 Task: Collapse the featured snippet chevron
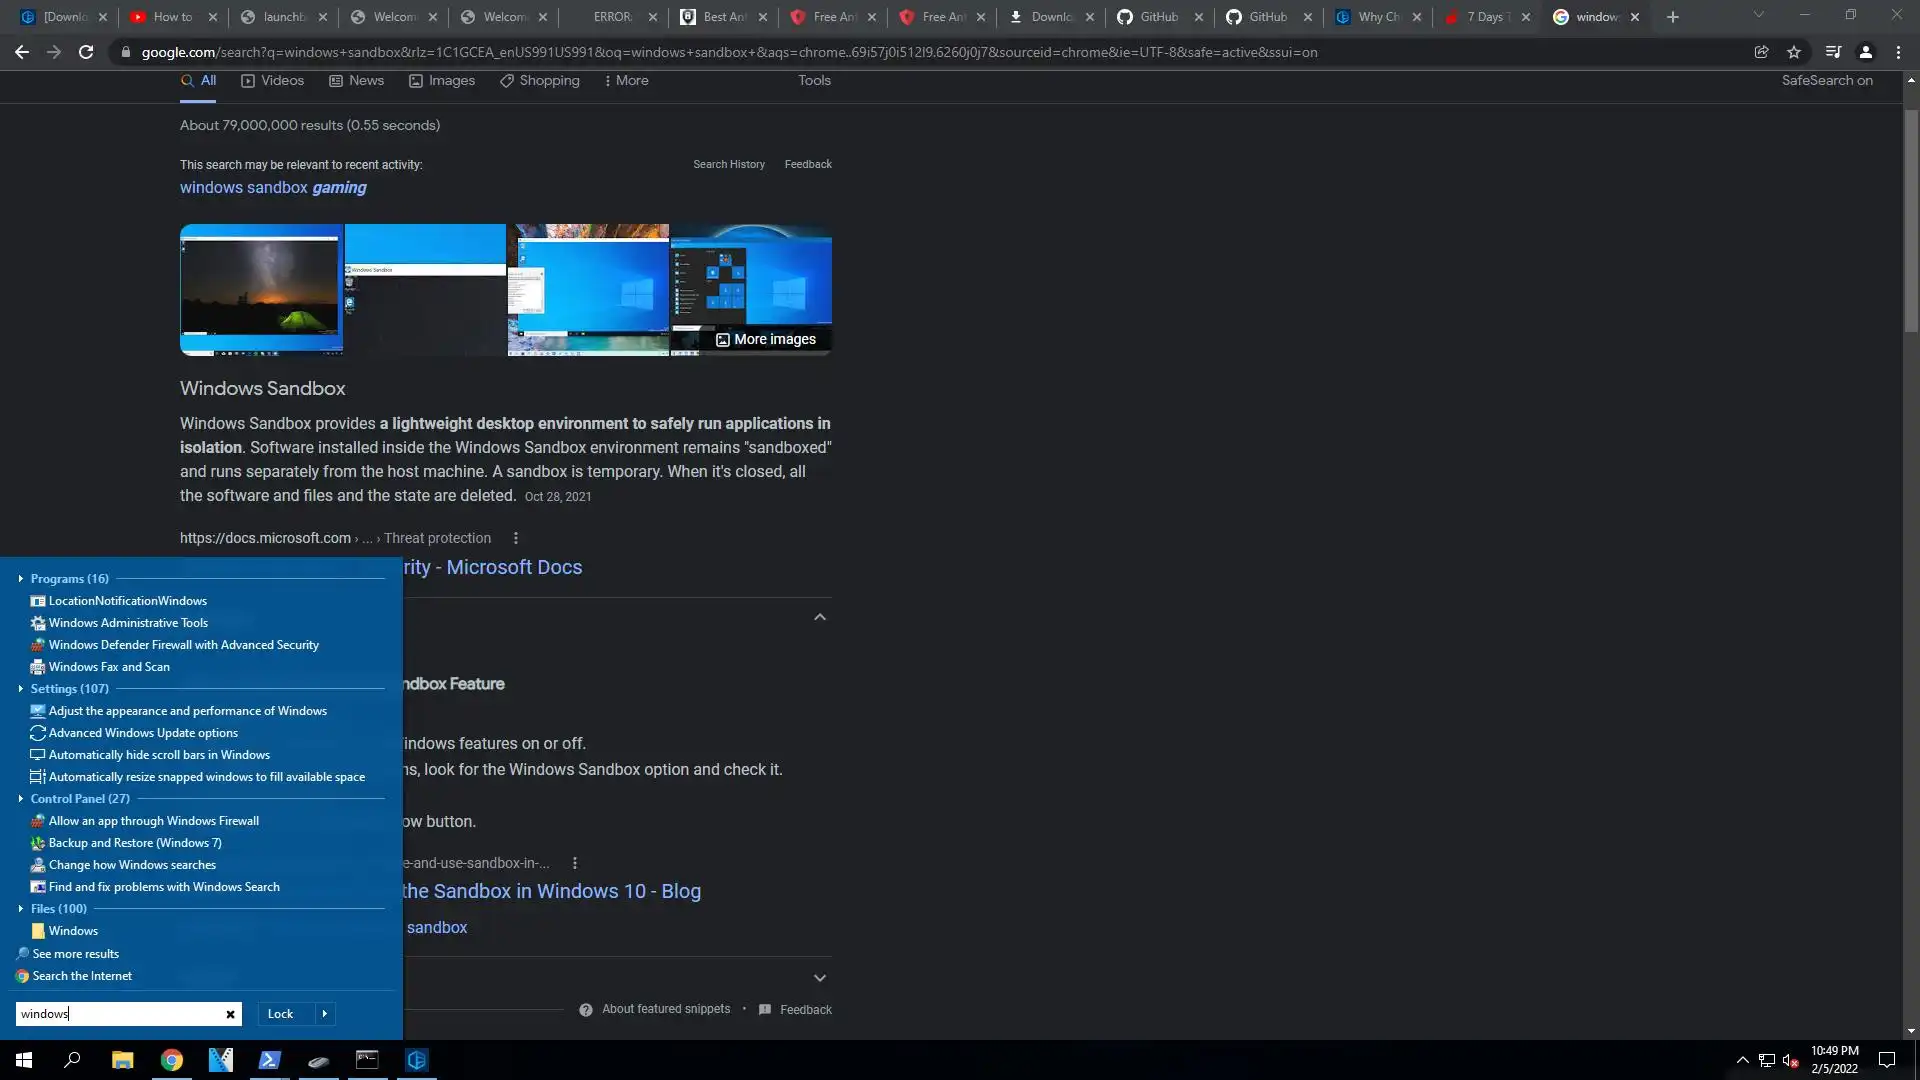point(820,617)
